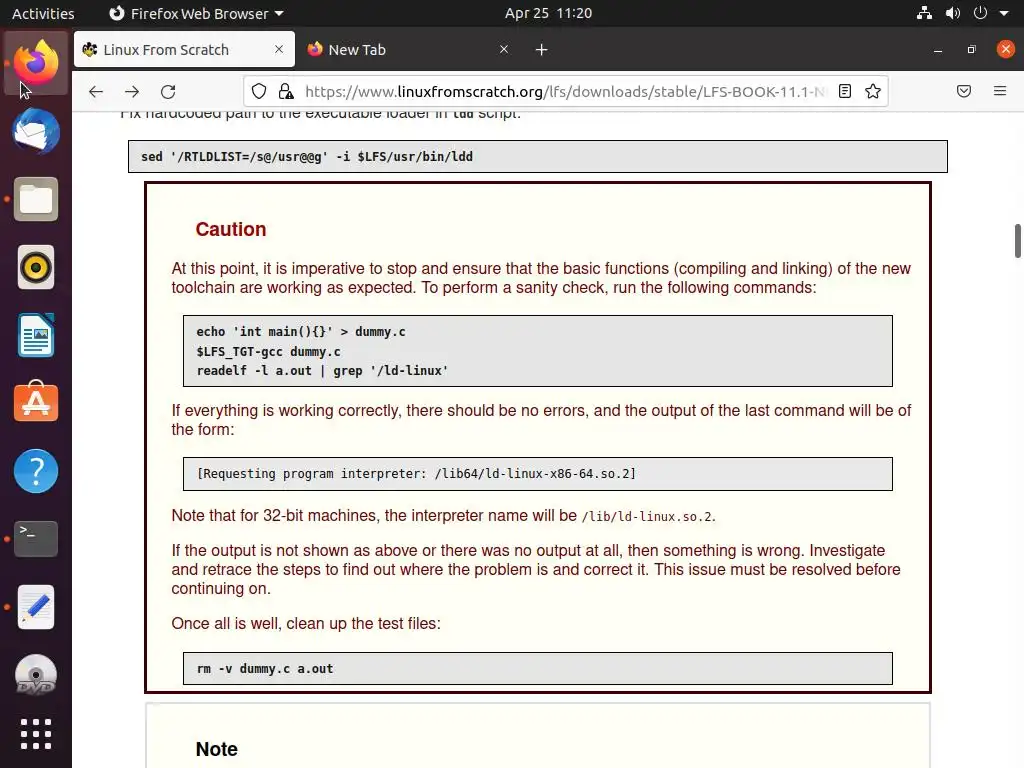
Task: Go forward to the next page
Action: [132, 91]
